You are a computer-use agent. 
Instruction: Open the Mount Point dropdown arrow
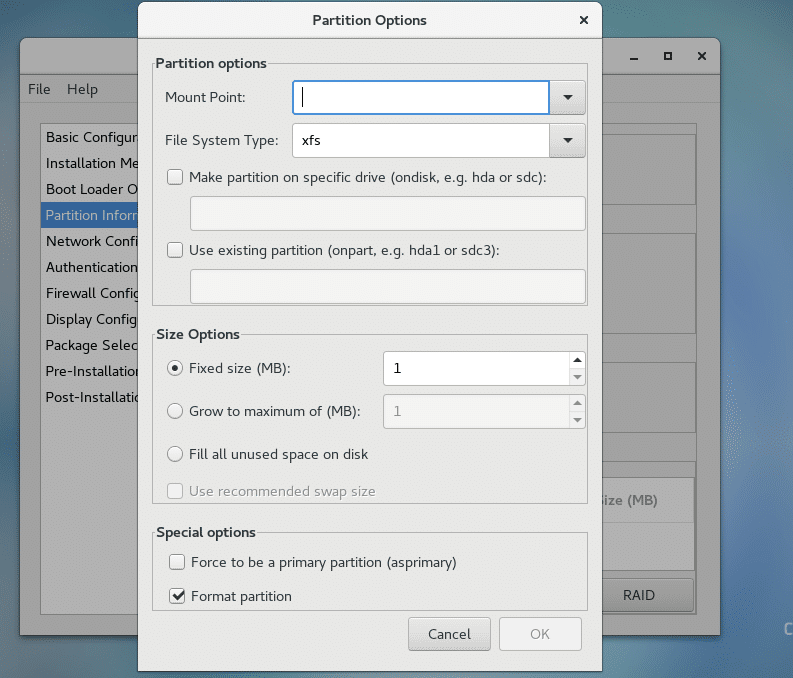[567, 97]
